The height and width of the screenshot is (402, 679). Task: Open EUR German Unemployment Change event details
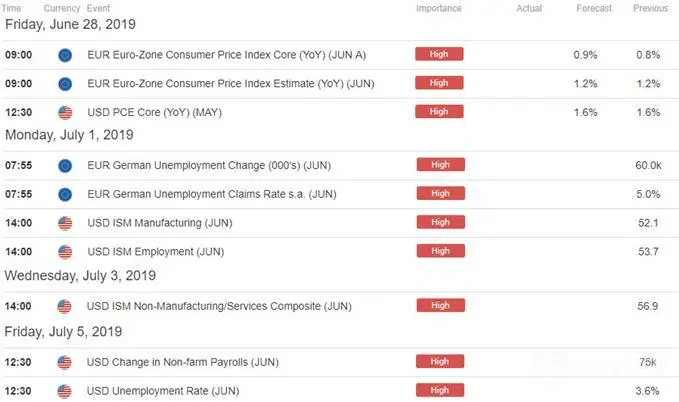point(209,165)
